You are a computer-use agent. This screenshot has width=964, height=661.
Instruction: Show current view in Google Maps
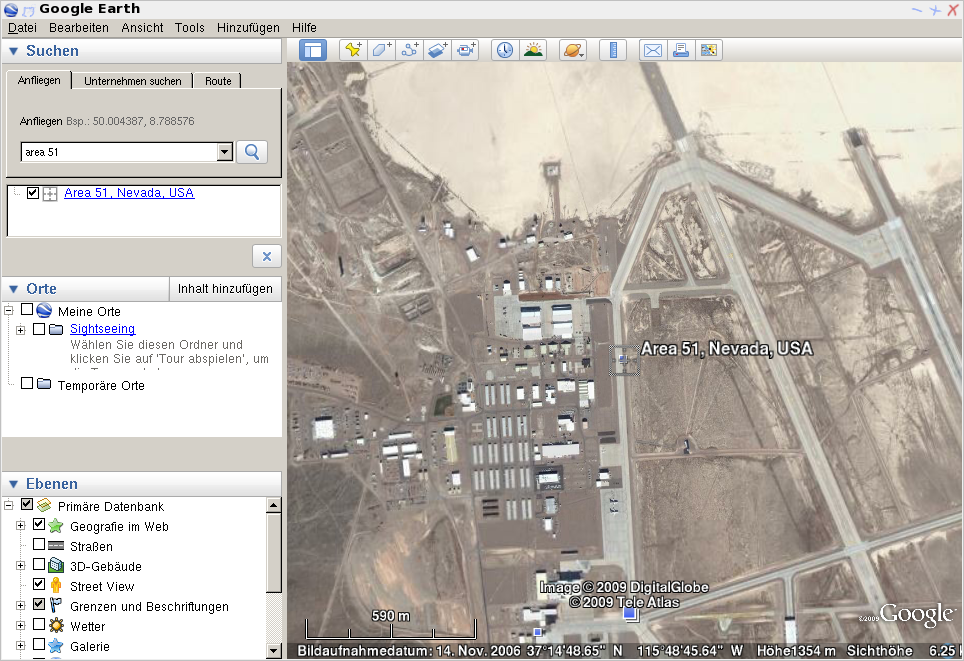[709, 50]
